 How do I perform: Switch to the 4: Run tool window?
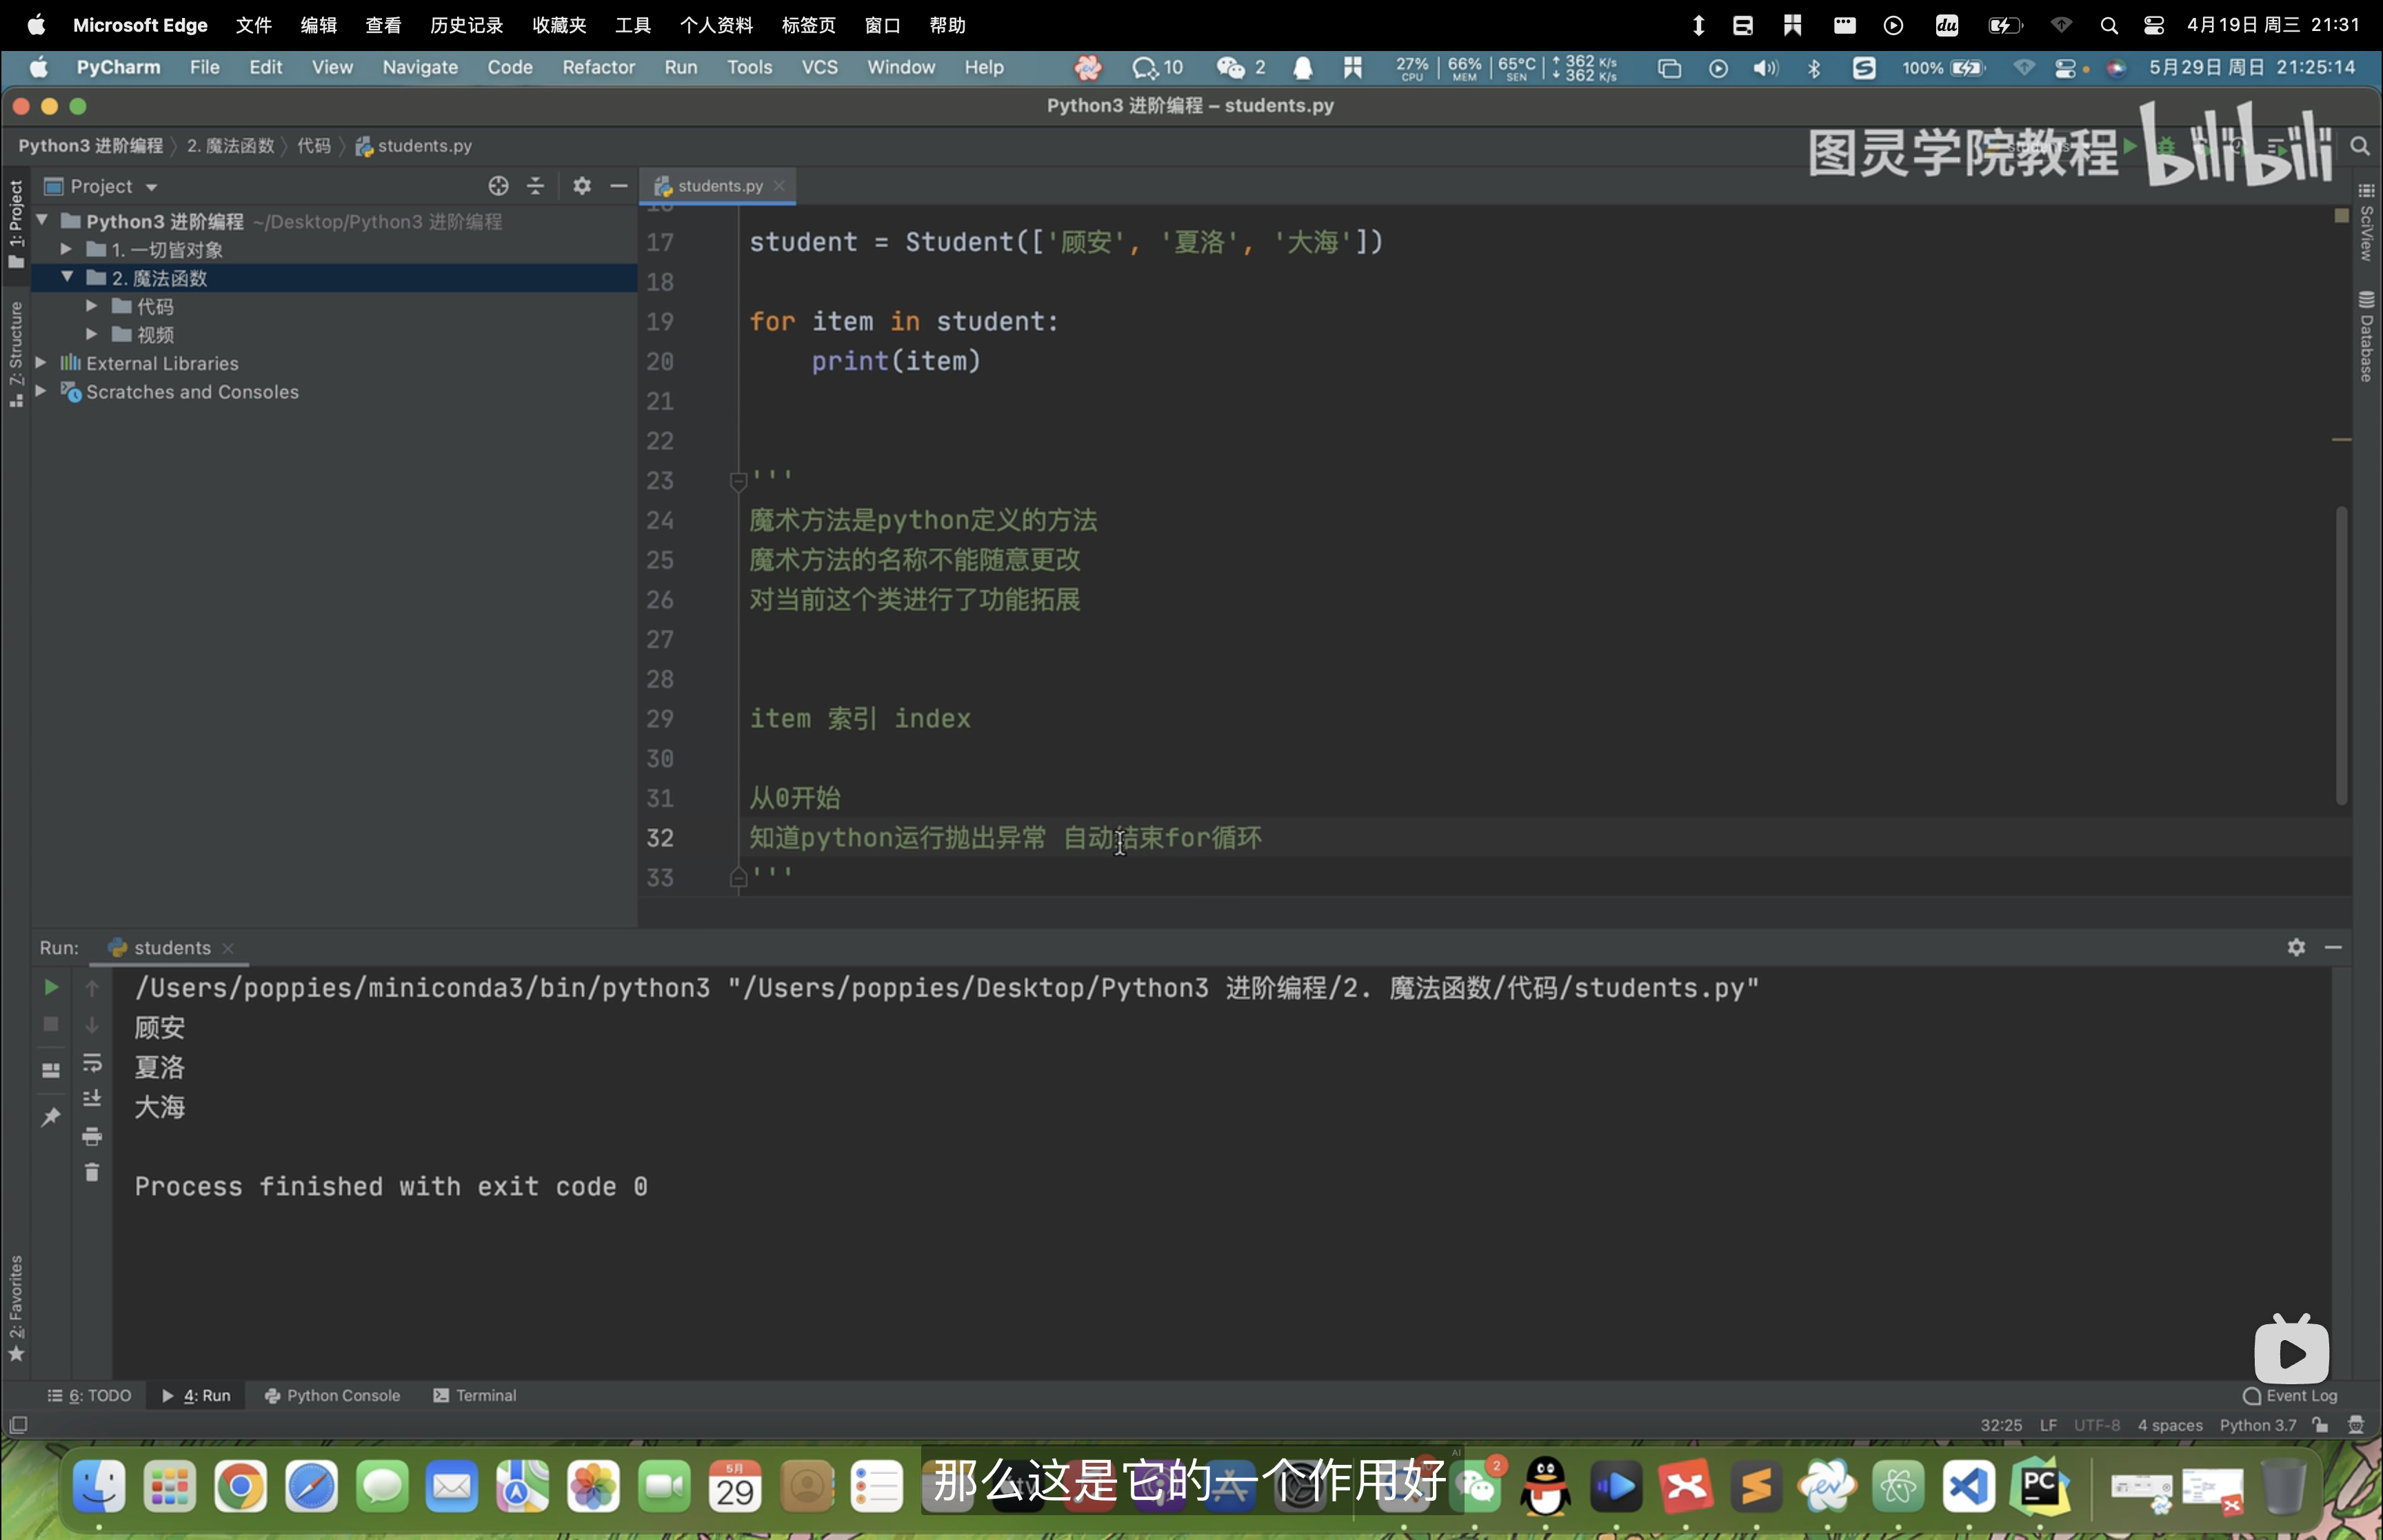(196, 1395)
